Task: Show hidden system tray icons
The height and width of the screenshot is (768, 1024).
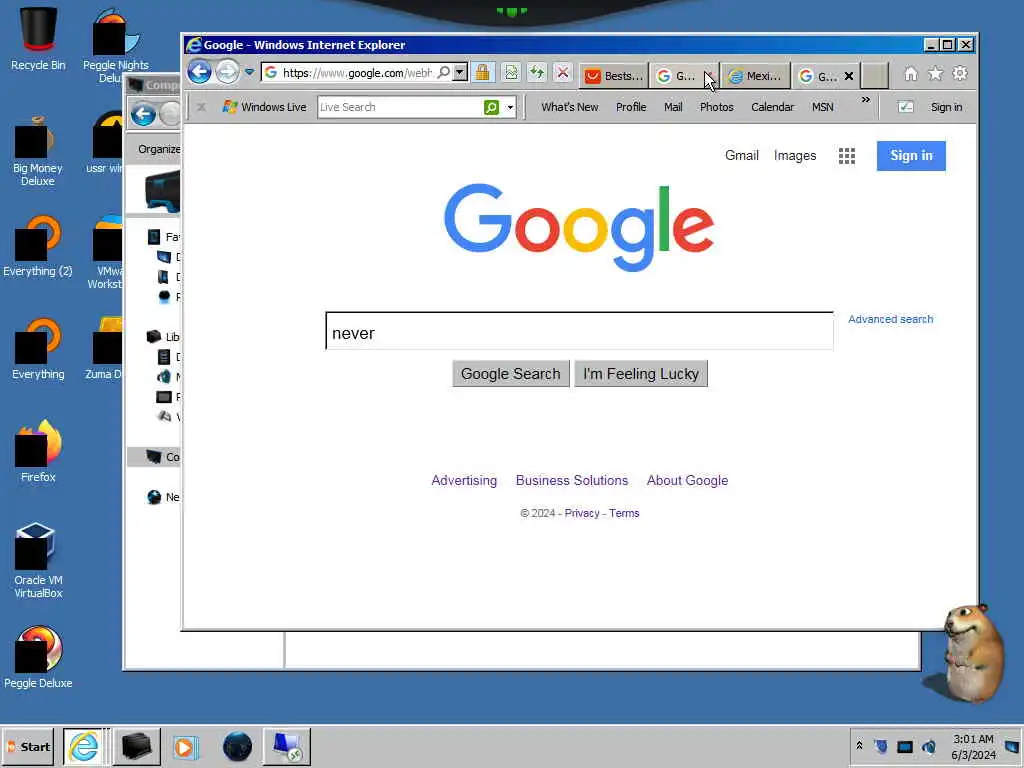Action: point(859,746)
